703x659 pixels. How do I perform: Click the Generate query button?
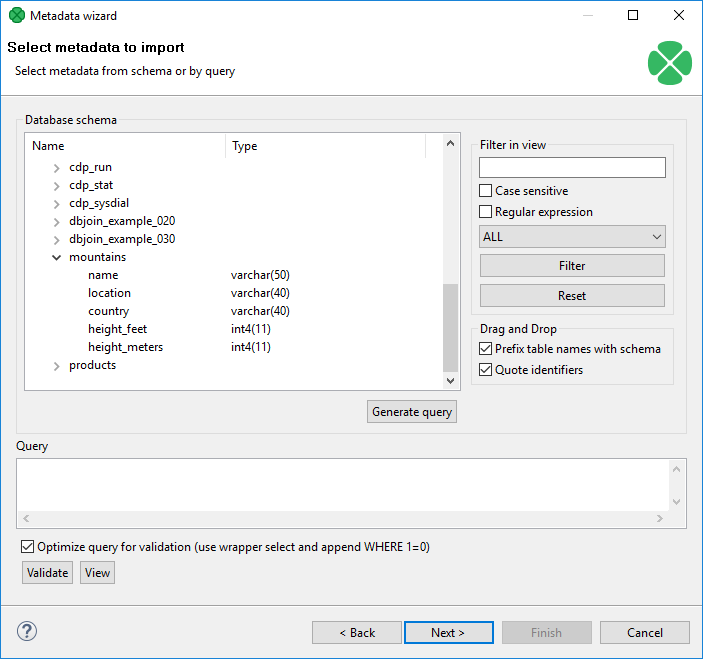pos(412,412)
